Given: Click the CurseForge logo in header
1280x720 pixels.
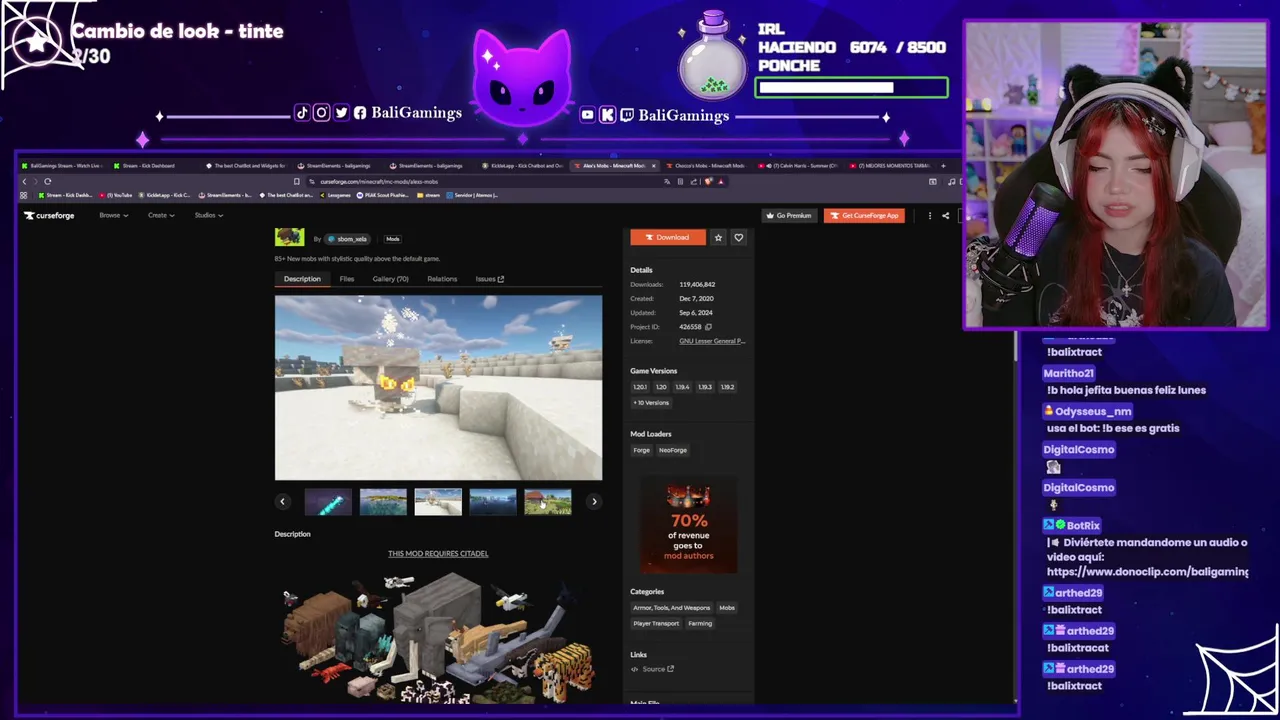Looking at the screenshot, I should (x=50, y=215).
